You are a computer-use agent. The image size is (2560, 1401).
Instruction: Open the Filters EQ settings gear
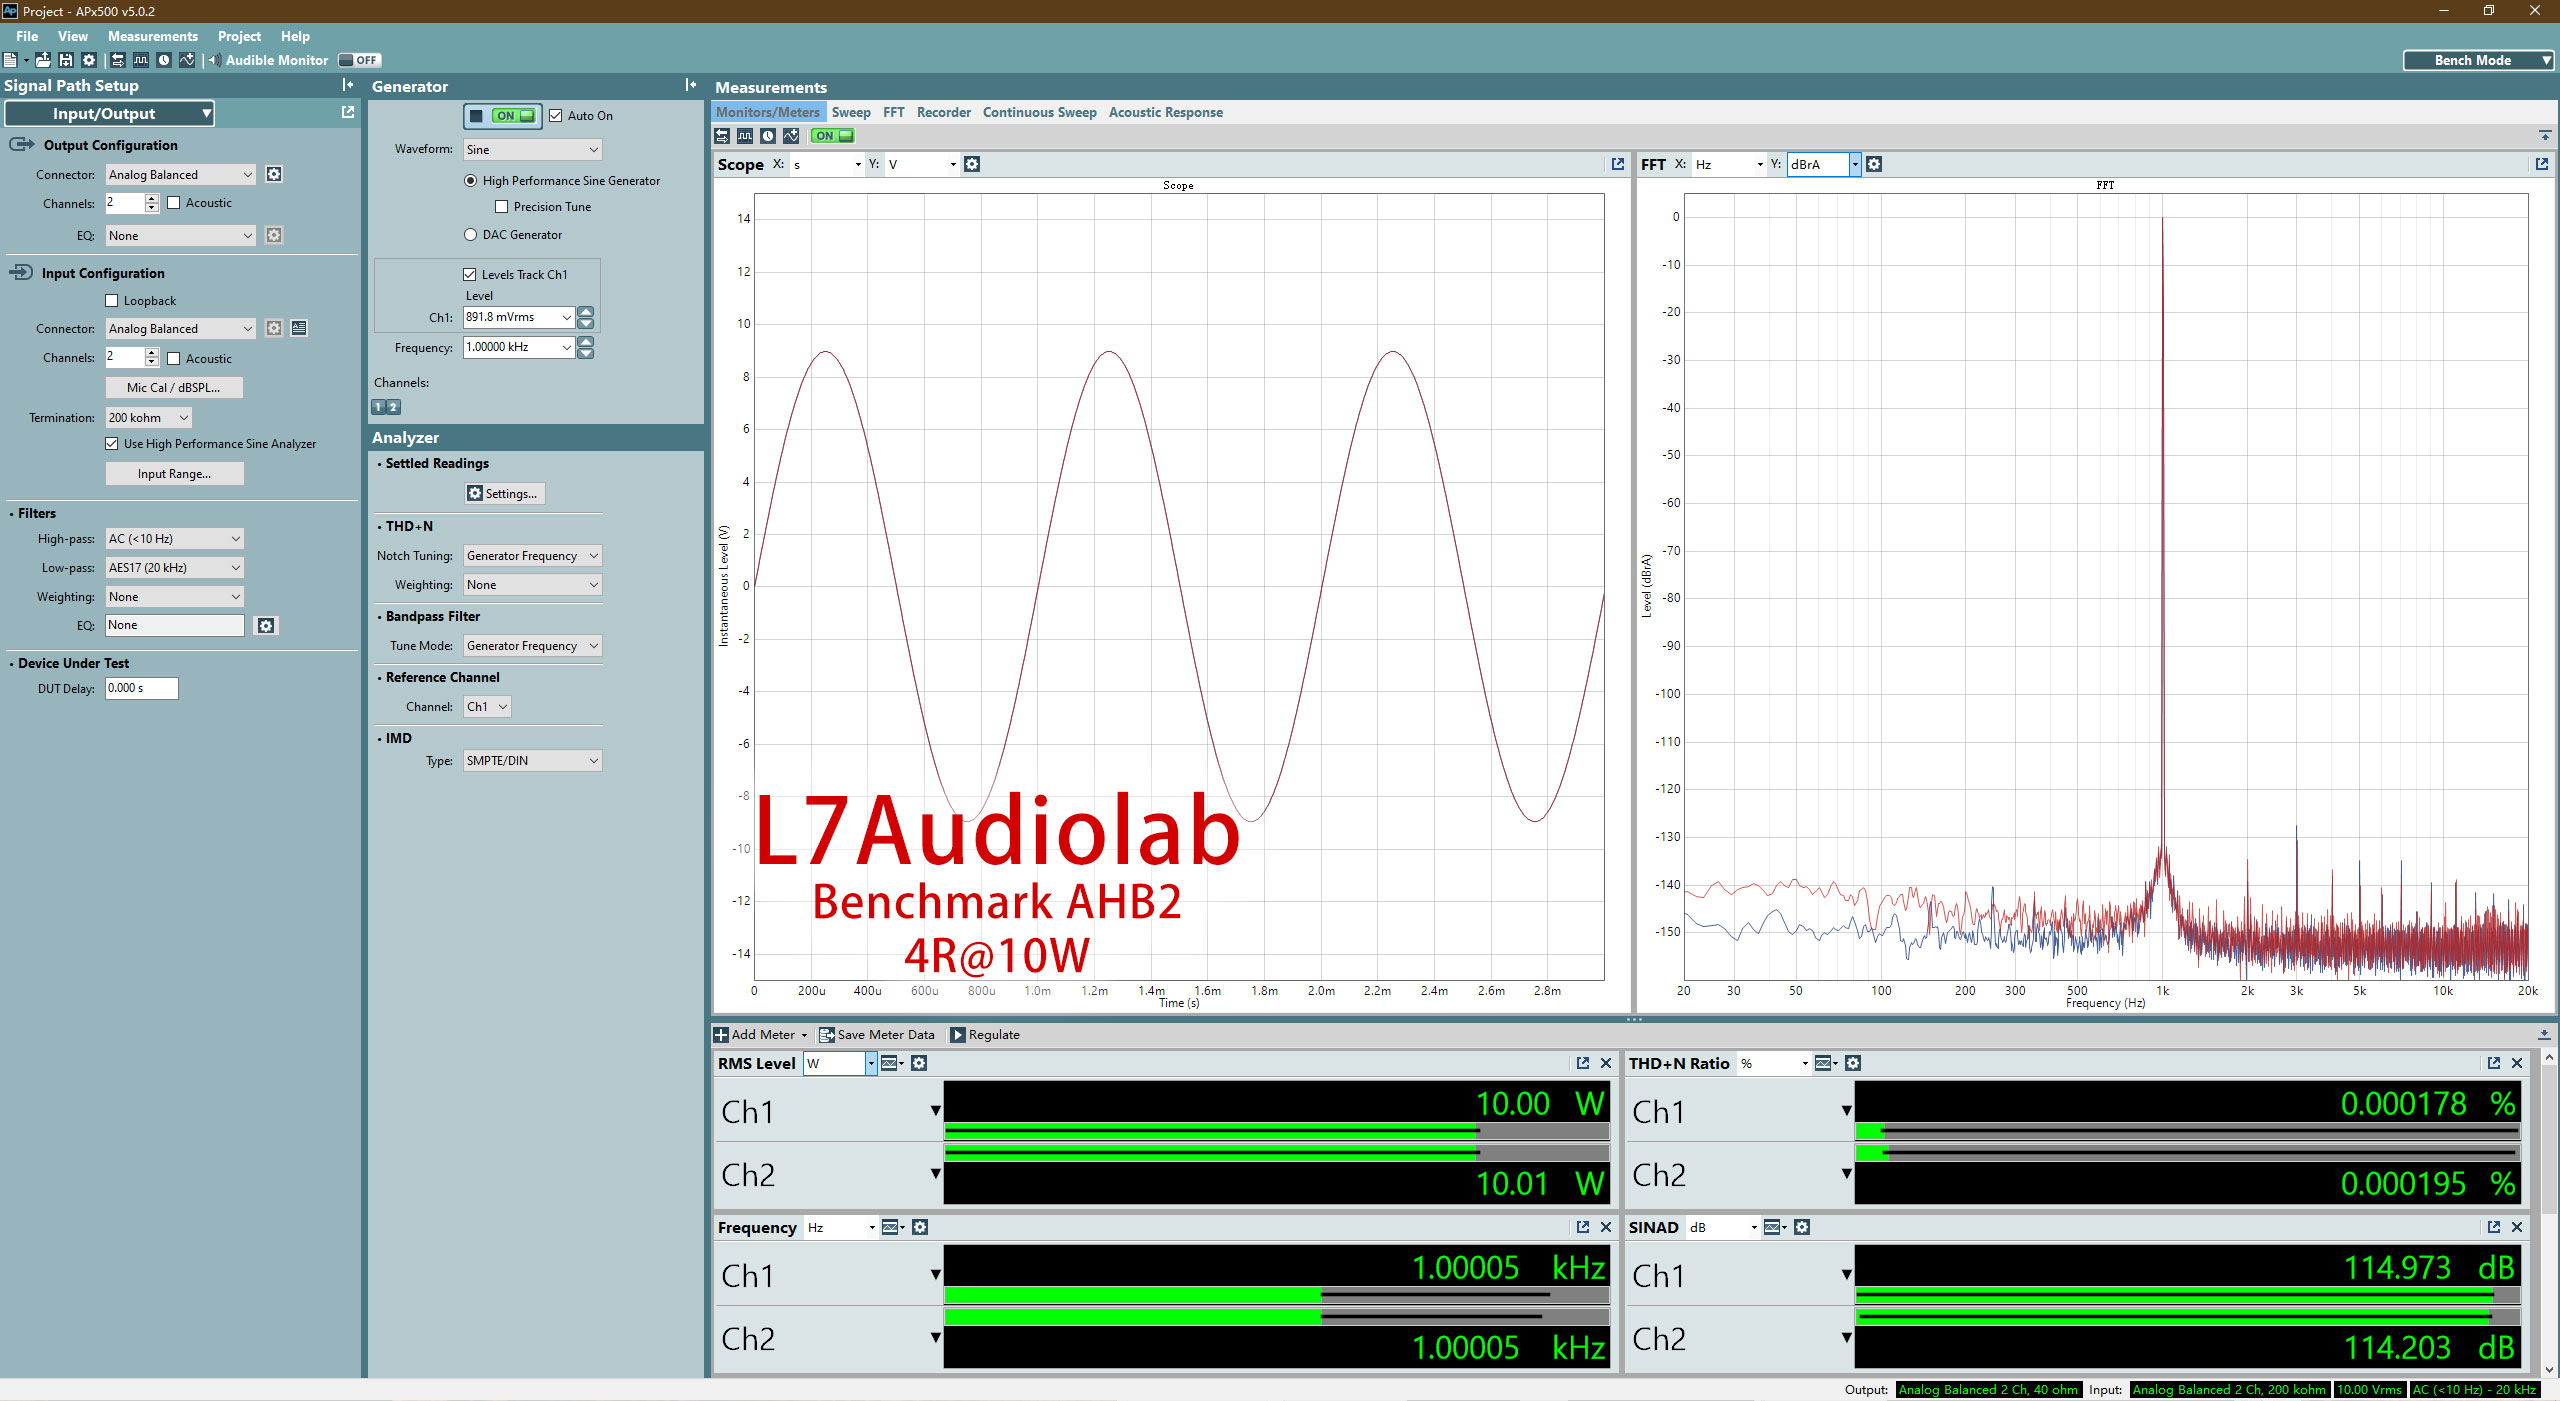tap(265, 626)
